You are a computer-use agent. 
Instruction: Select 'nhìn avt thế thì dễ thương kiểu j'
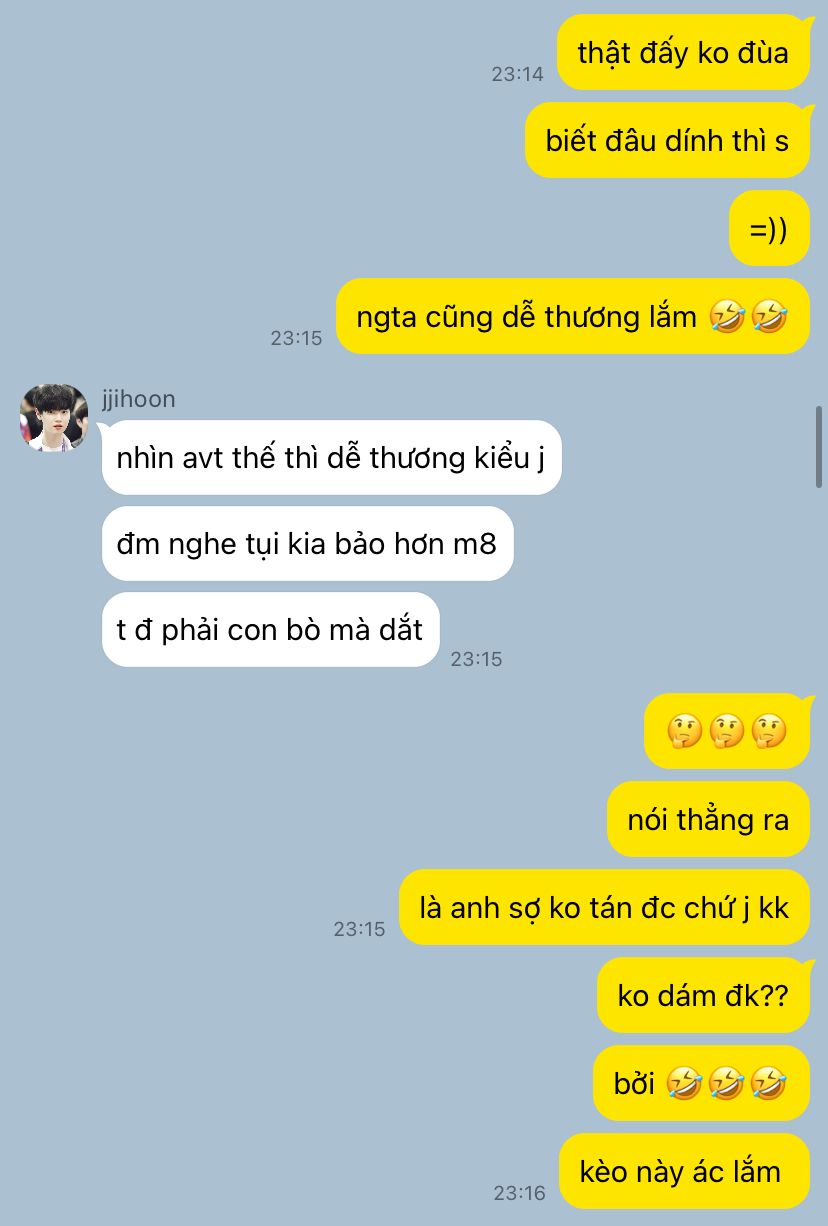click(332, 458)
